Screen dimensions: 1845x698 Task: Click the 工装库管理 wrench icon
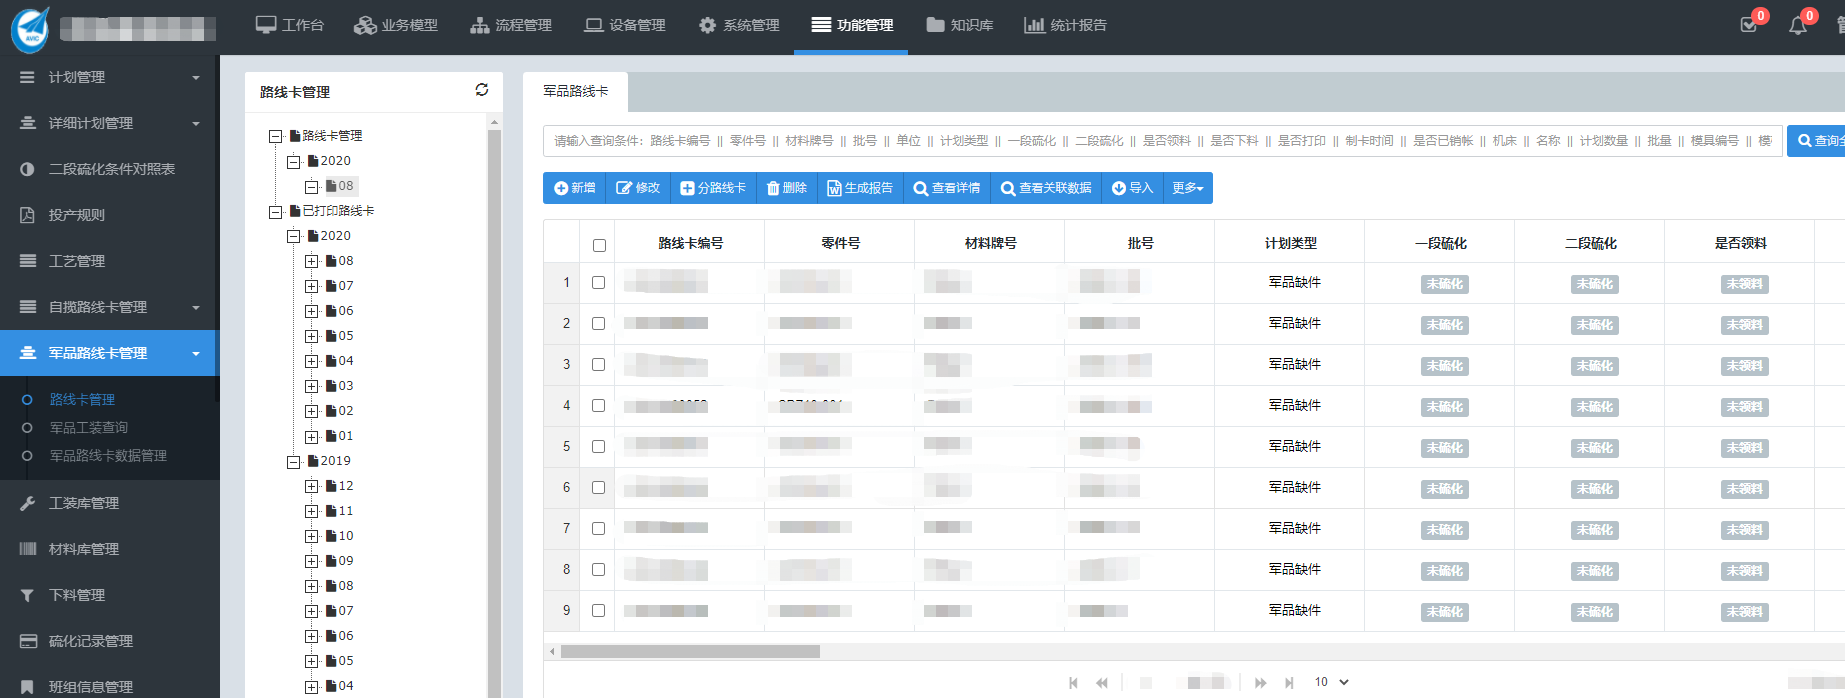pyautogui.click(x=28, y=503)
